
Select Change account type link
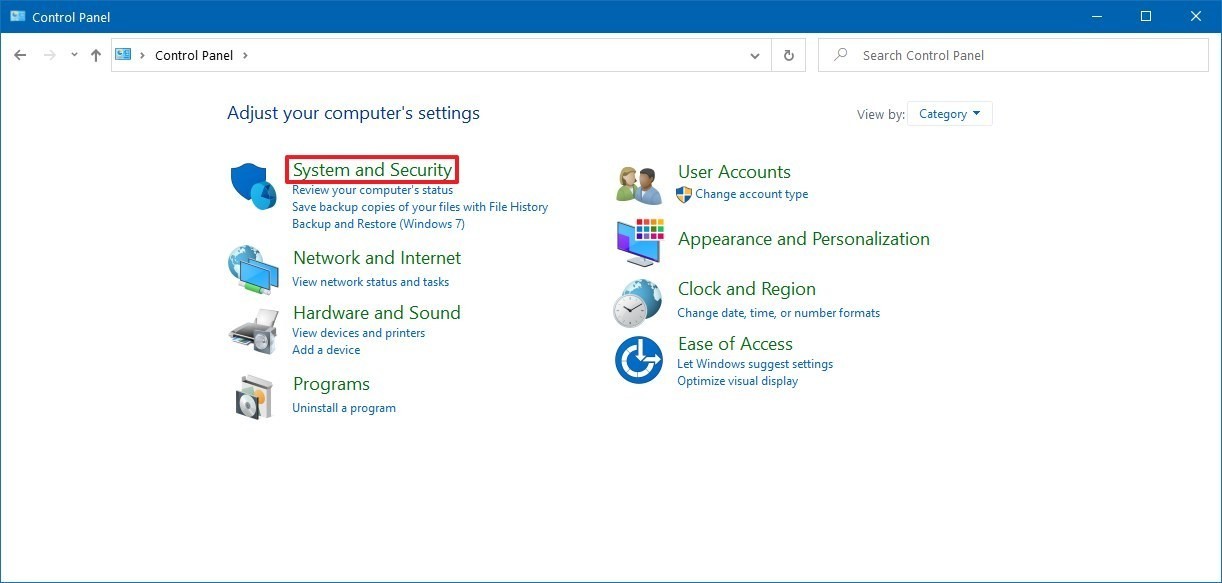click(x=752, y=194)
